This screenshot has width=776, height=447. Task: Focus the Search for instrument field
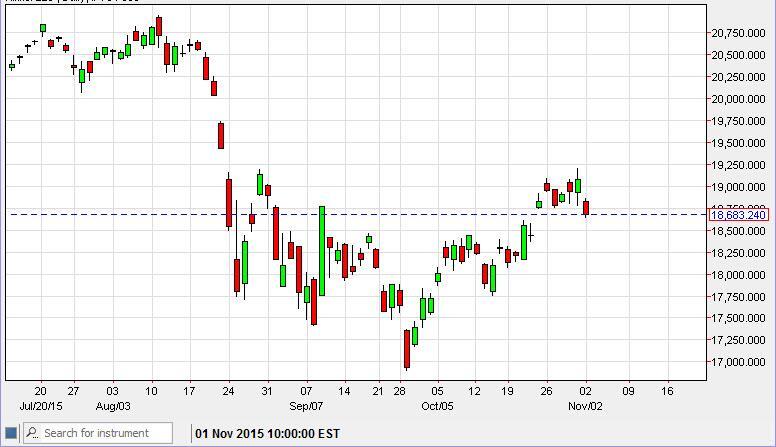click(x=100, y=433)
